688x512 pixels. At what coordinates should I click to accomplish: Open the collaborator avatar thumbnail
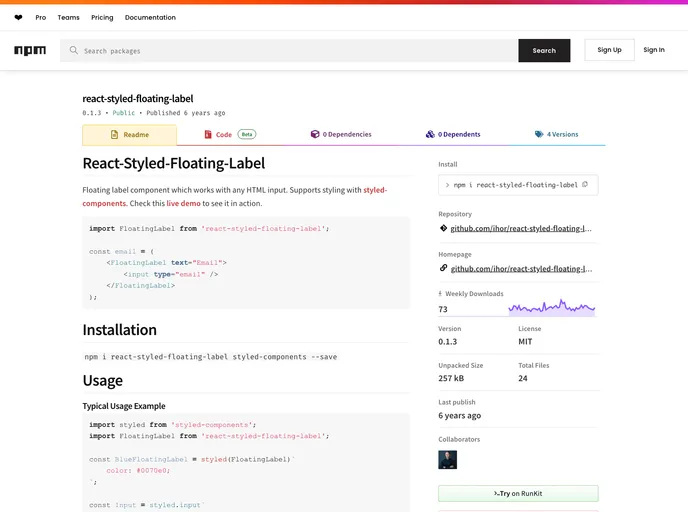448,460
